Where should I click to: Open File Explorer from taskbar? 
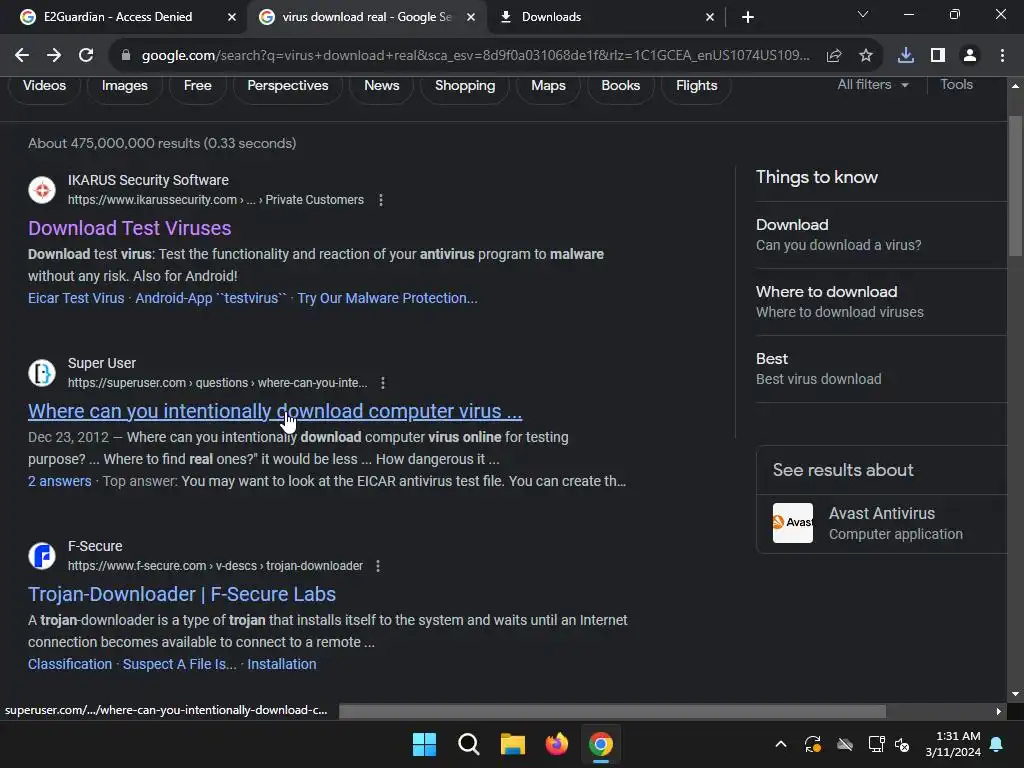coord(513,744)
